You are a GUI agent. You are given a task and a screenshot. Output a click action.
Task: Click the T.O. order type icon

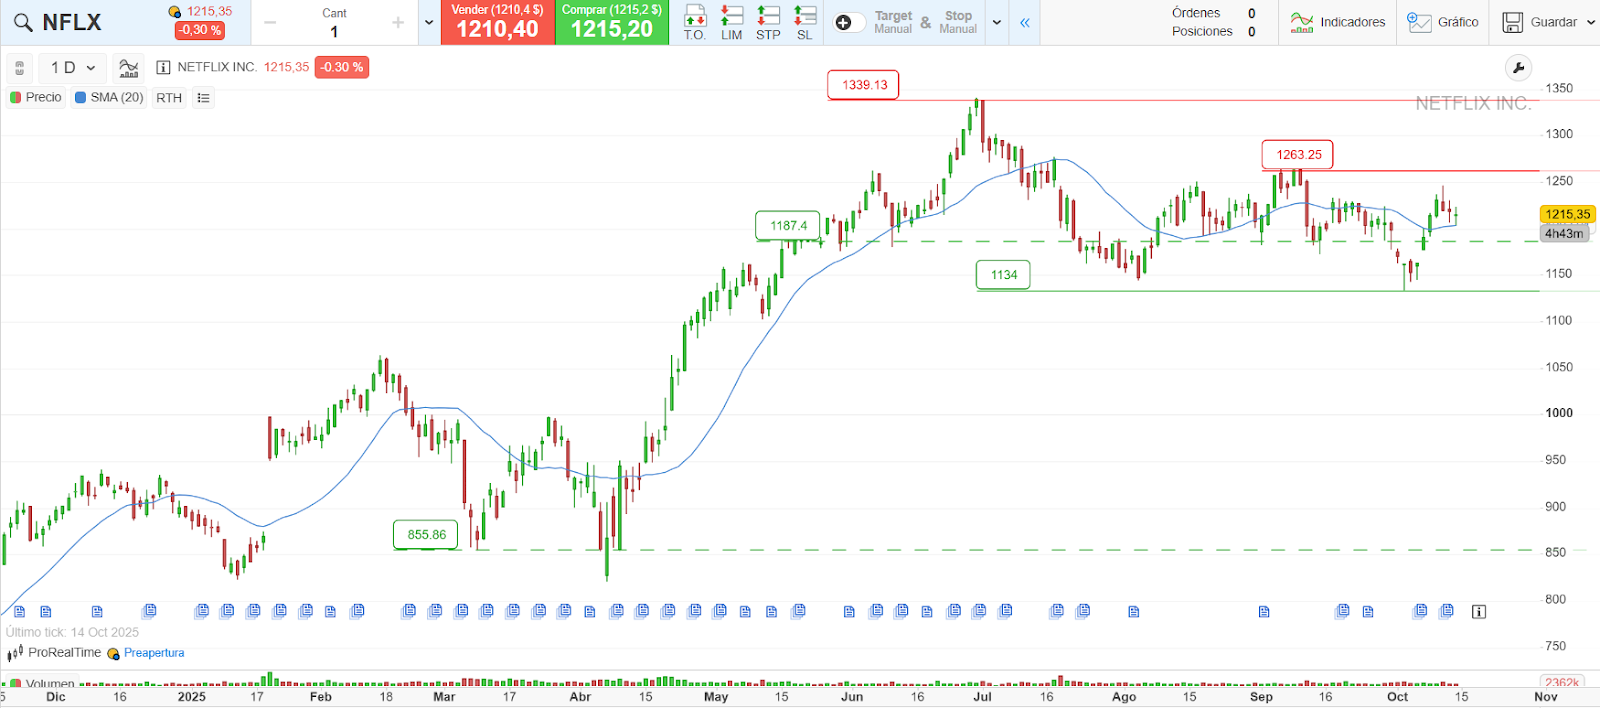694,22
